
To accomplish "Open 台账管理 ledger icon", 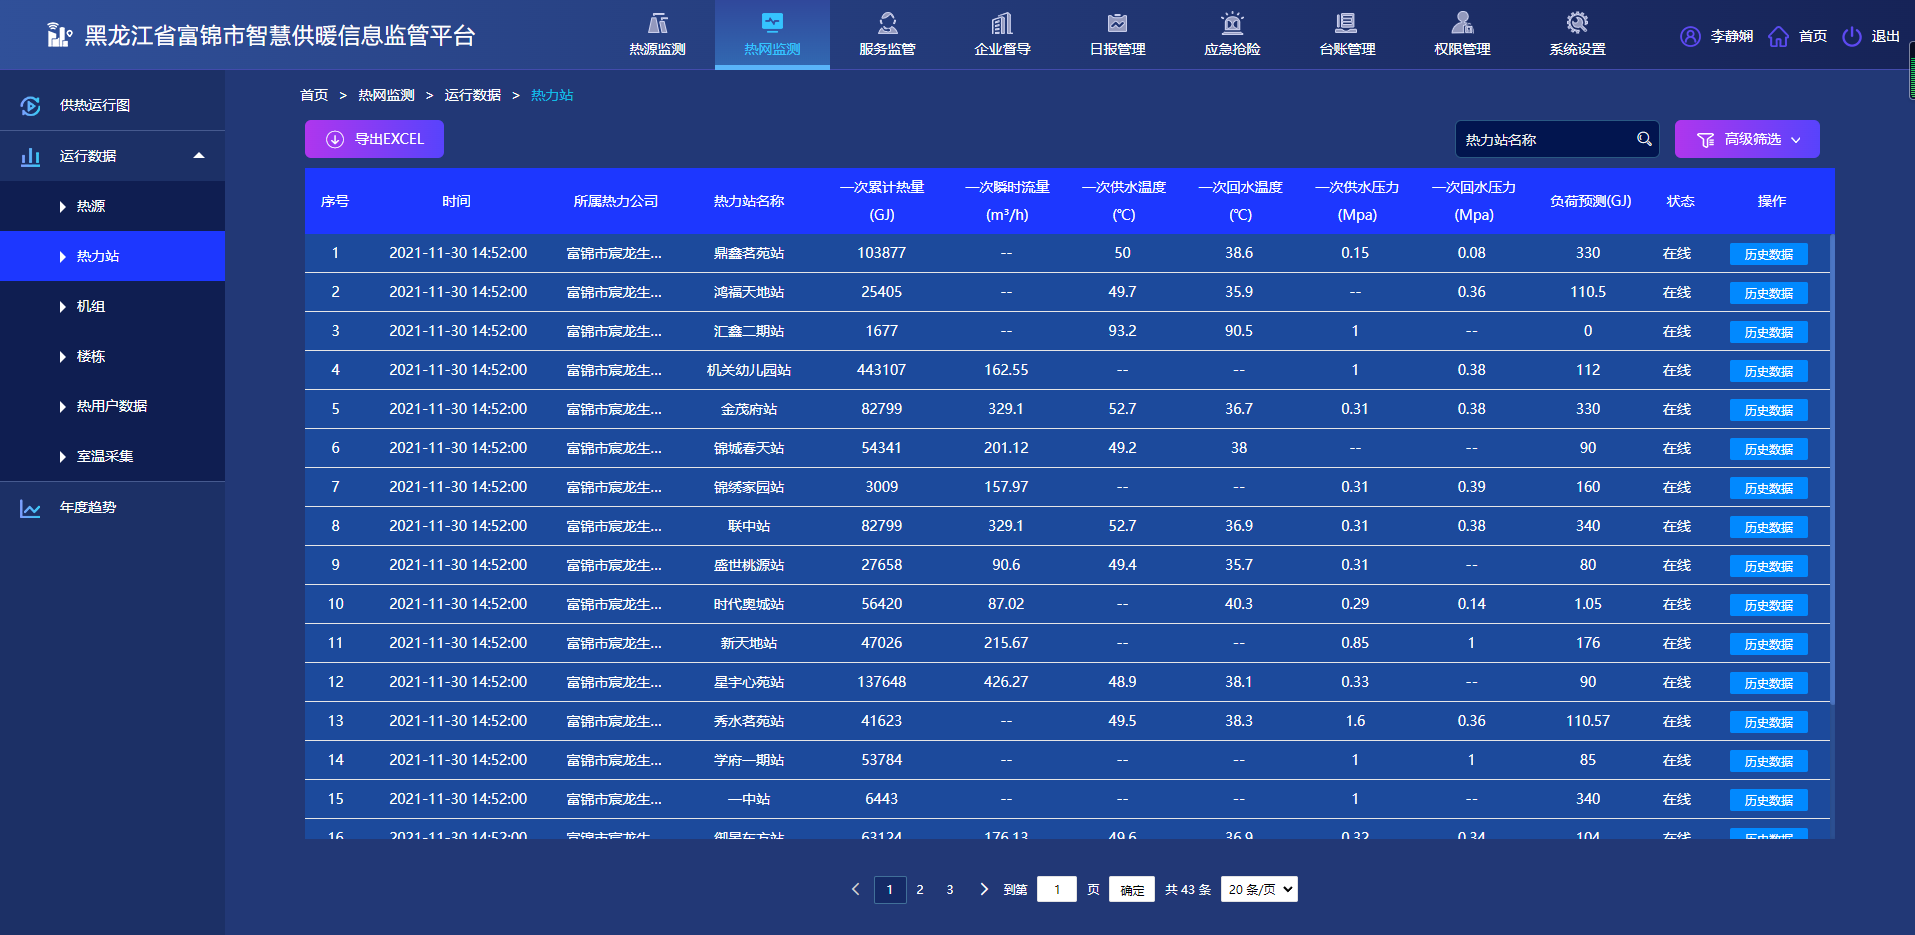I will pos(1347,23).
